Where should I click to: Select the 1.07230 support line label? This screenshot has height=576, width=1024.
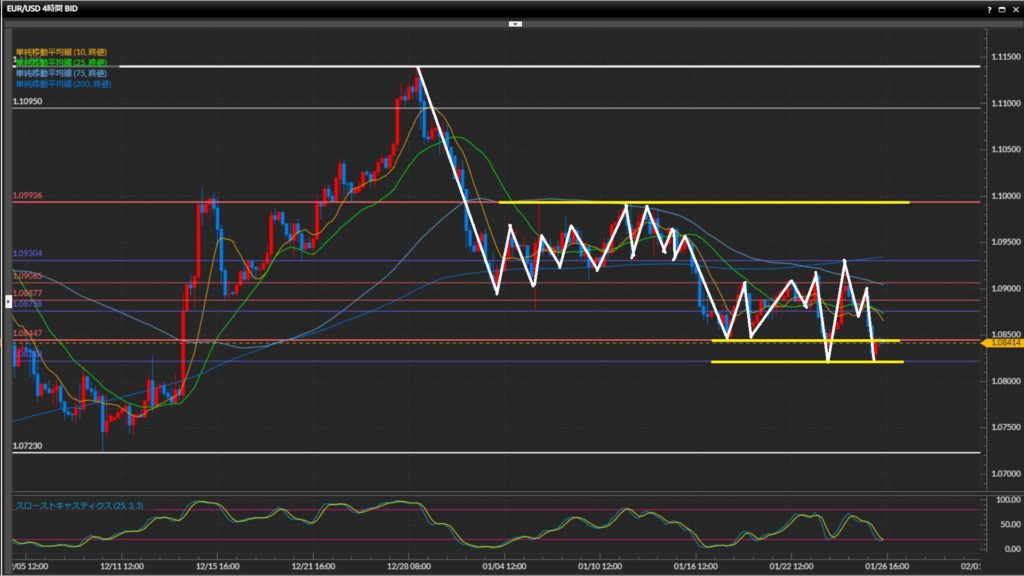pyautogui.click(x=27, y=446)
